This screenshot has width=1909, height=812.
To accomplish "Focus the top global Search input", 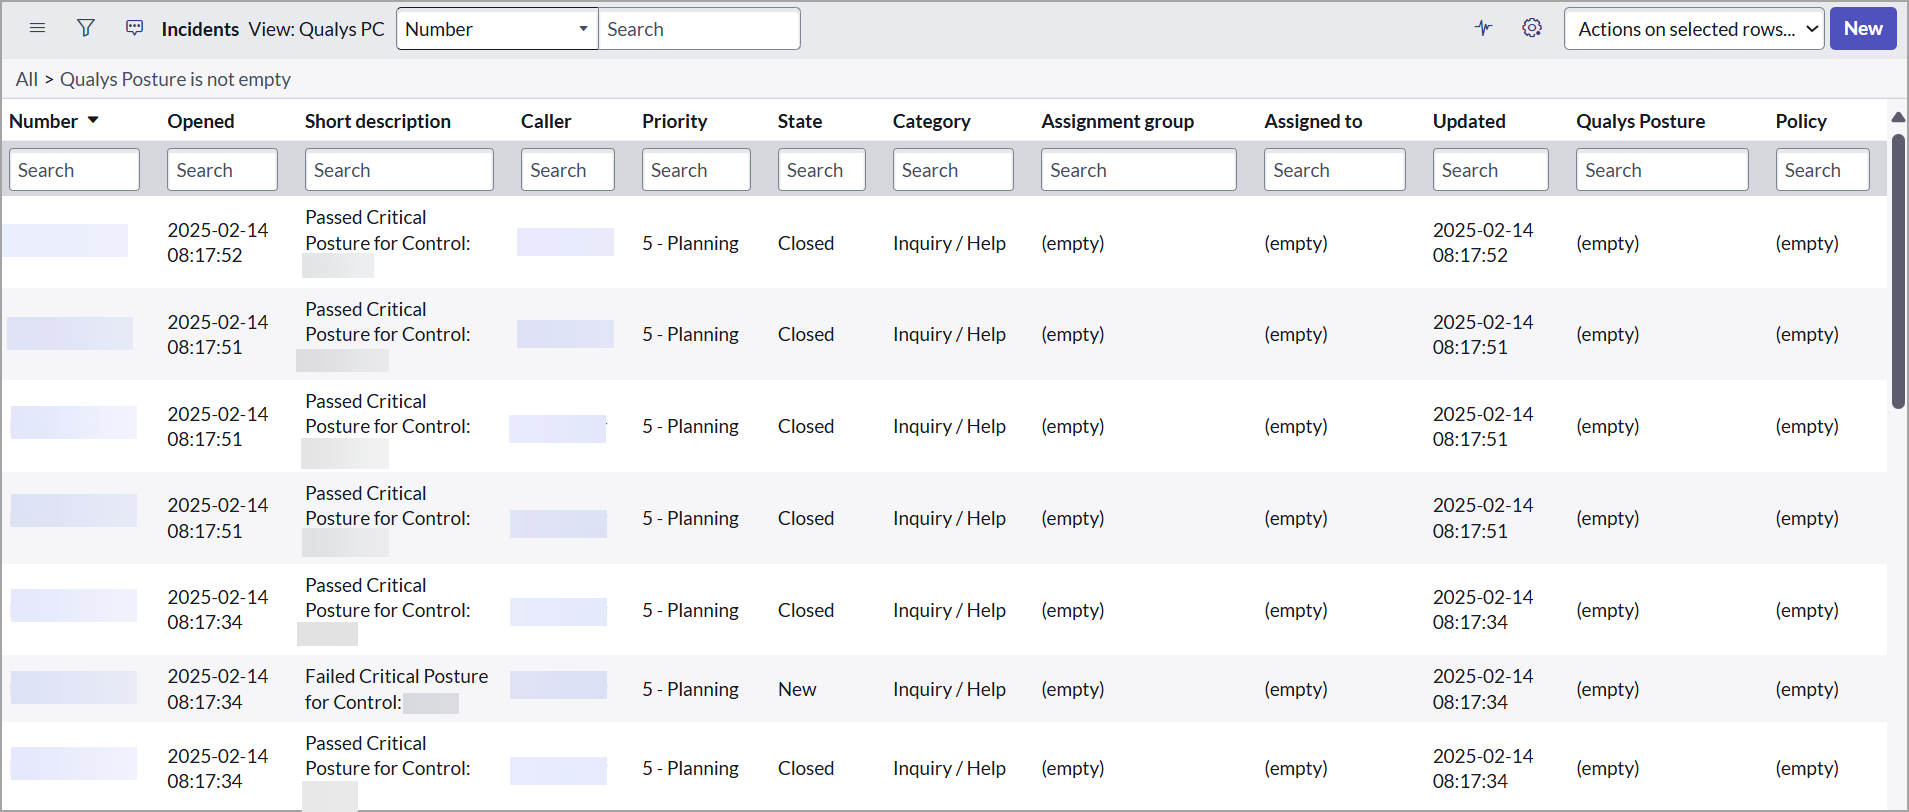I will coord(698,29).
